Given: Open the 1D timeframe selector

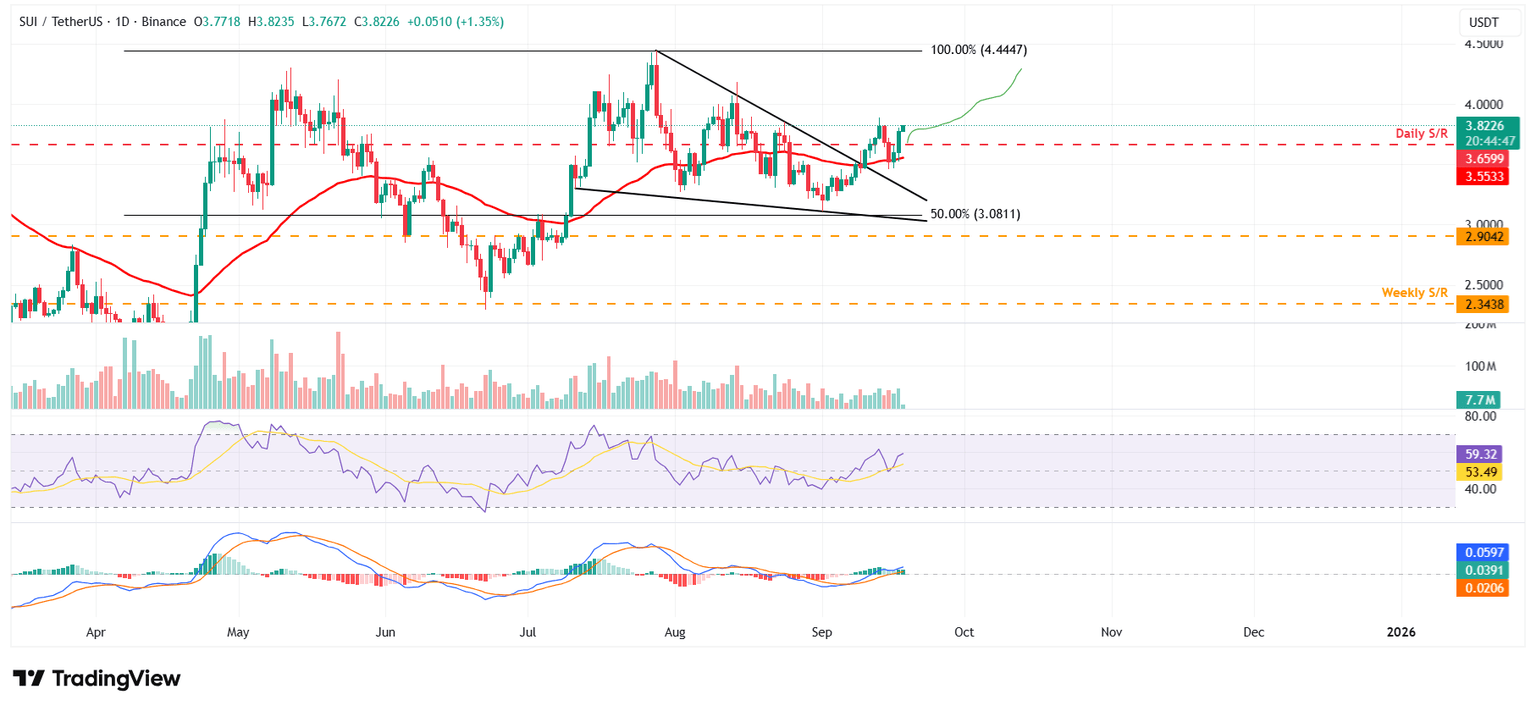Looking at the screenshot, I should coord(122,21).
